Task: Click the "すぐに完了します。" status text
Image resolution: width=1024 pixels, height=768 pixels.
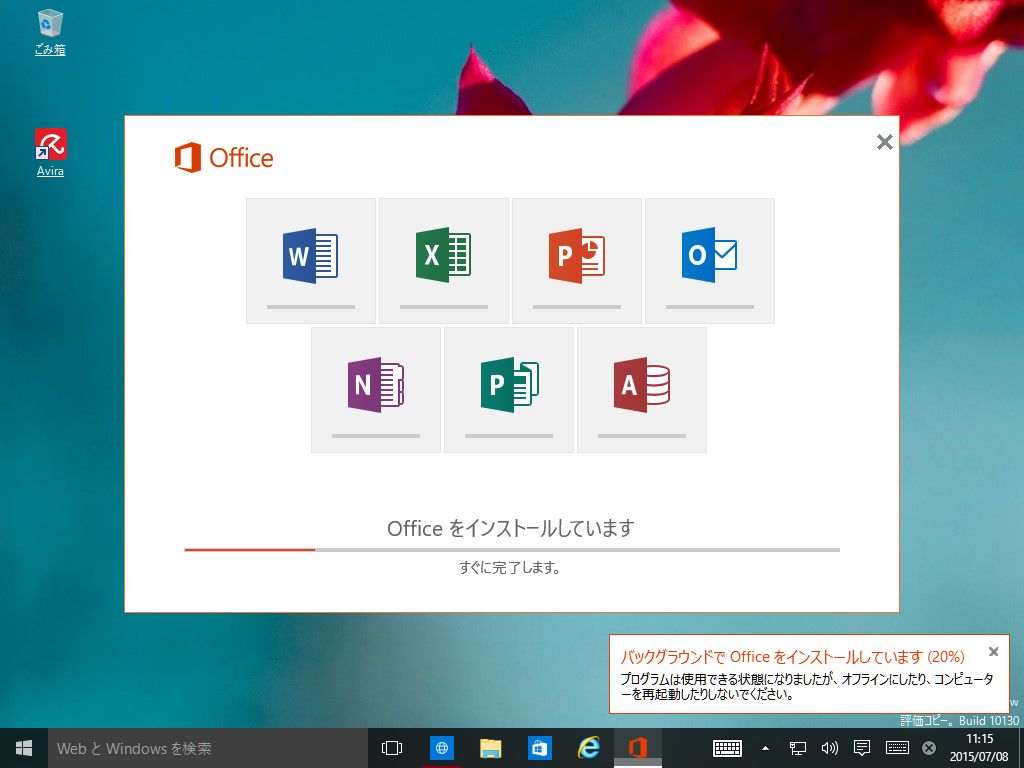Action: [510, 568]
